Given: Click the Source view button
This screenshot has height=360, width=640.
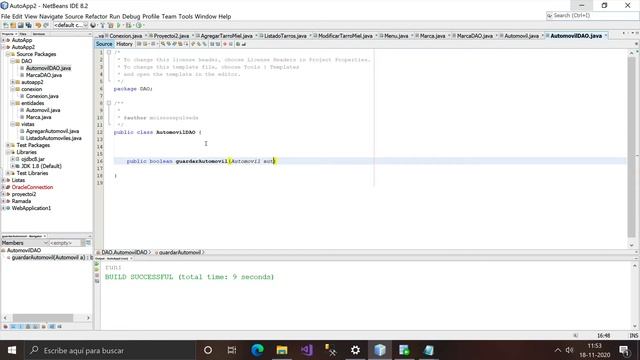Looking at the screenshot, I should [104, 44].
